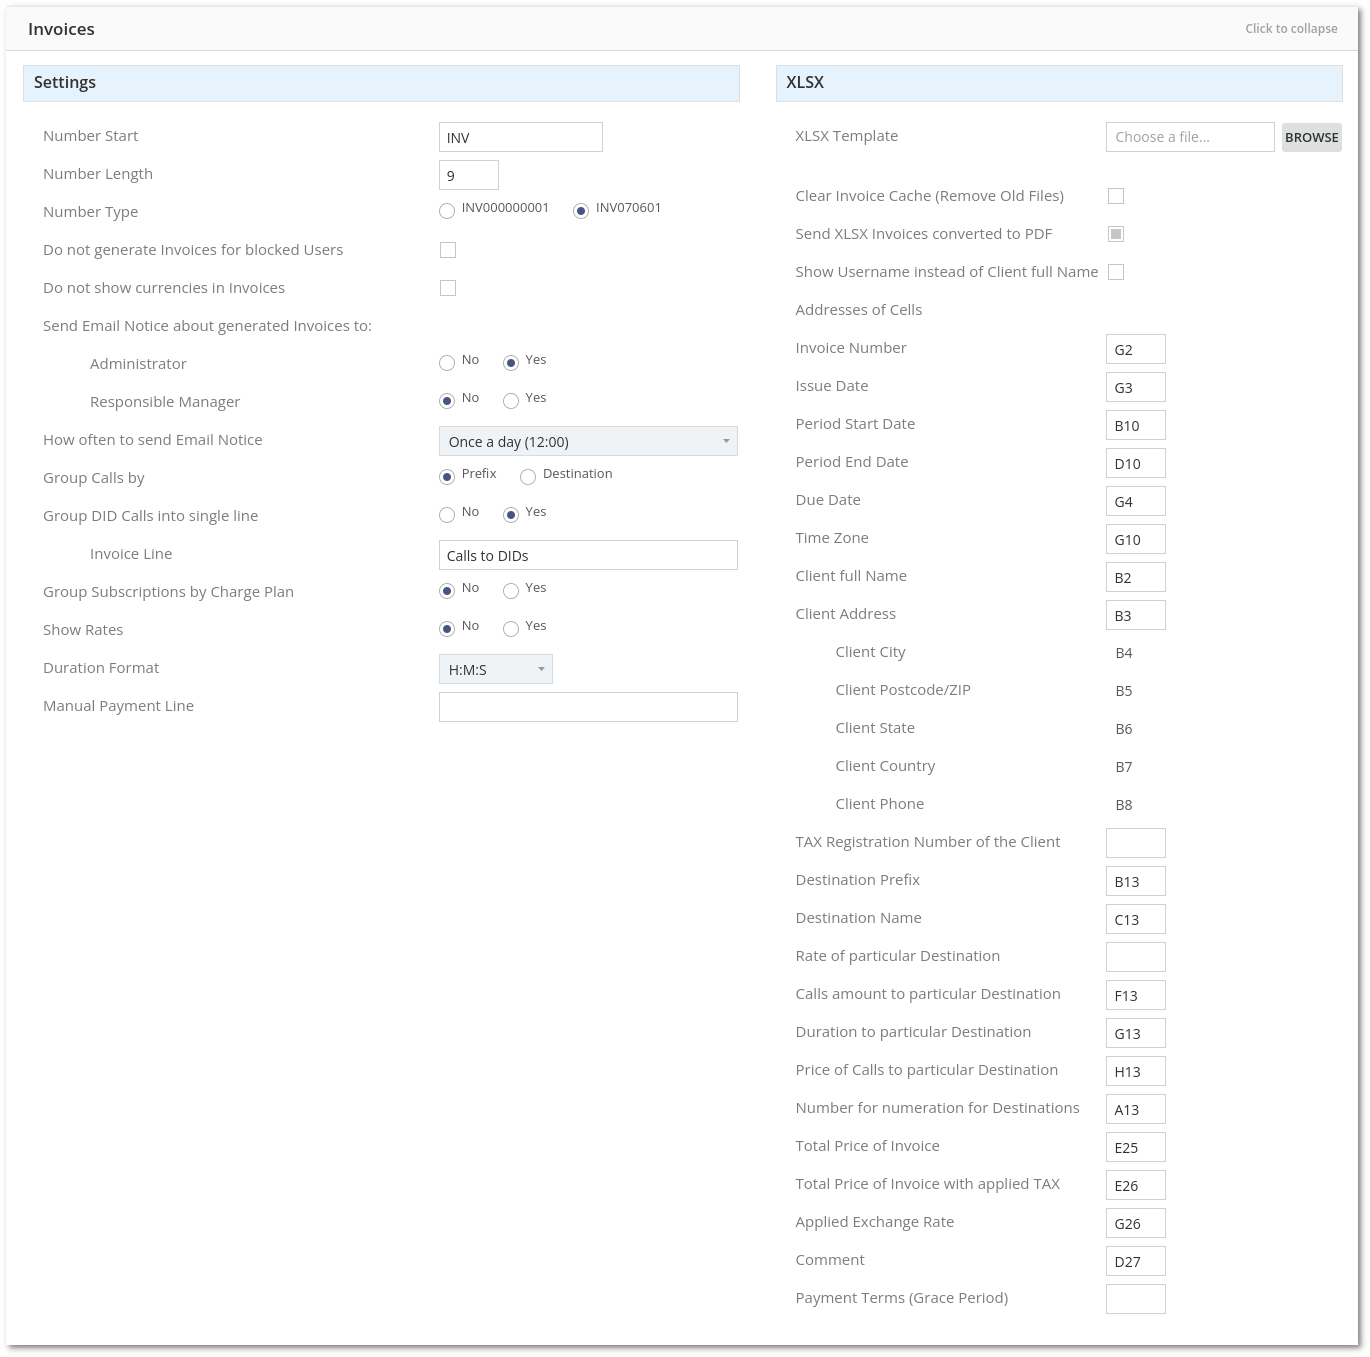Click the Payment Terms (Grace Period) cell field

[1135, 1299]
